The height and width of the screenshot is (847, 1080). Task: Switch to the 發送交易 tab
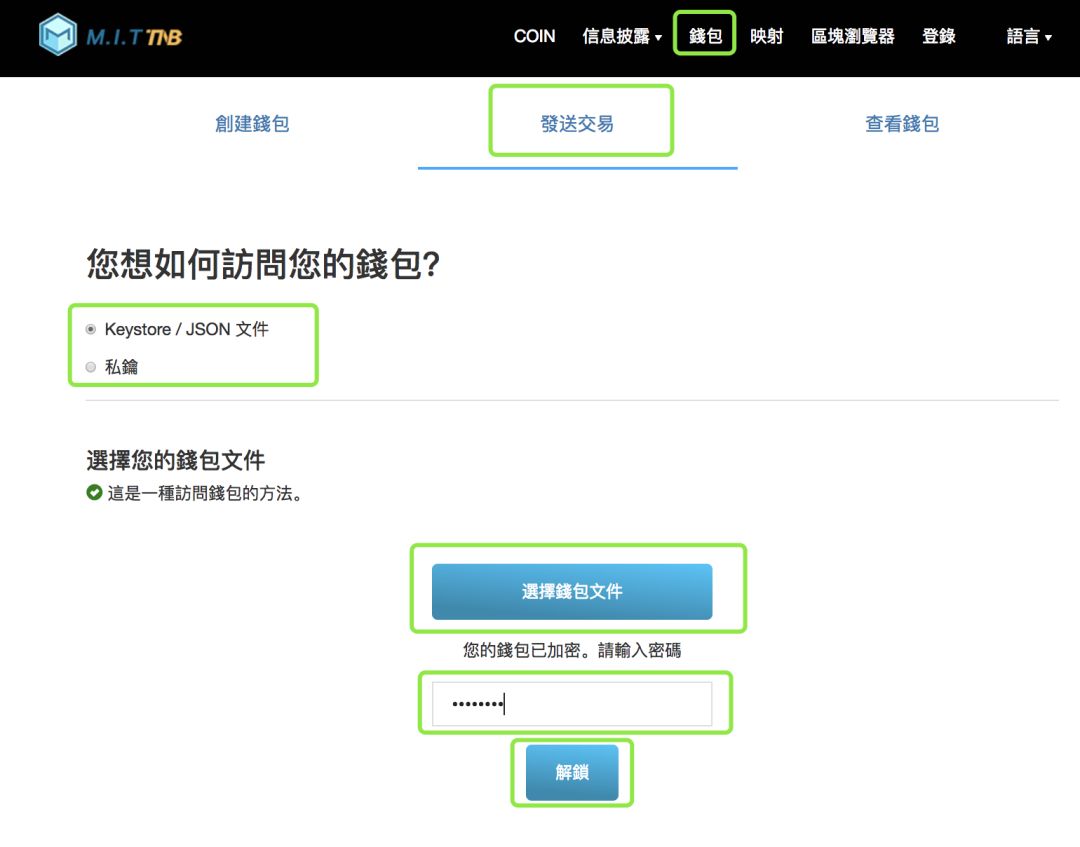(x=581, y=122)
